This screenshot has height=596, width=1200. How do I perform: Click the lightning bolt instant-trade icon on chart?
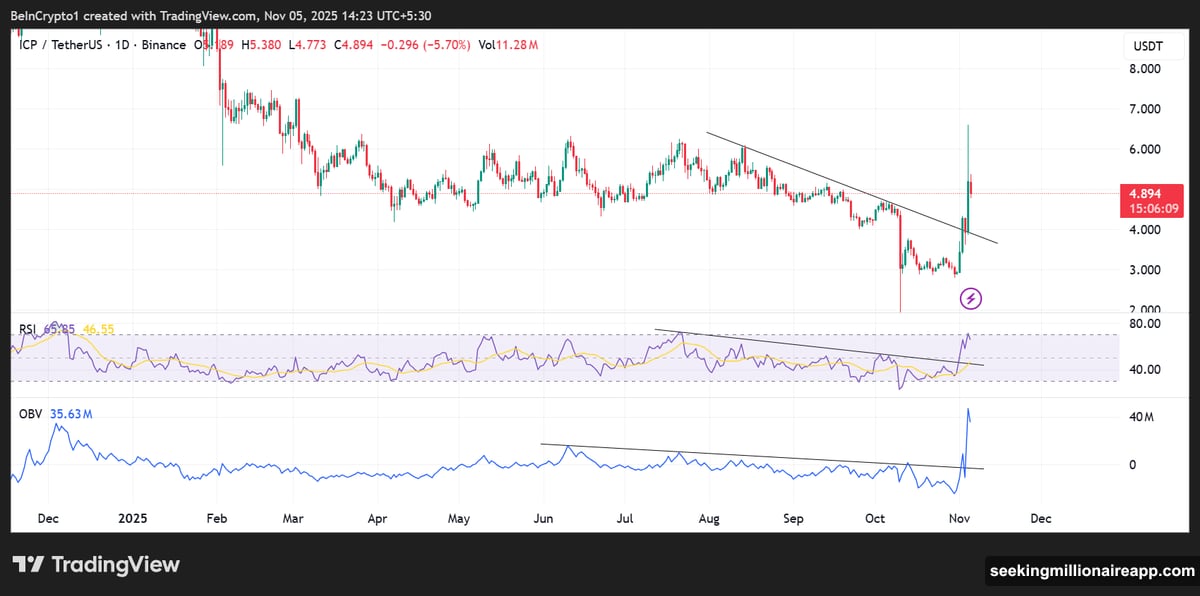click(x=969, y=299)
